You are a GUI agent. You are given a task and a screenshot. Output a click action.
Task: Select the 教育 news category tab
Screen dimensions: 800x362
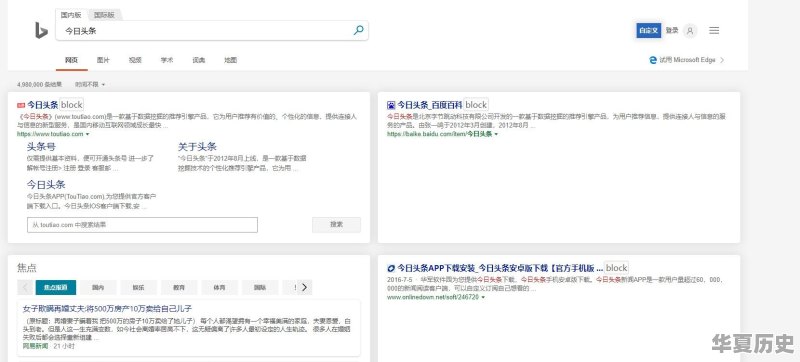tap(179, 287)
